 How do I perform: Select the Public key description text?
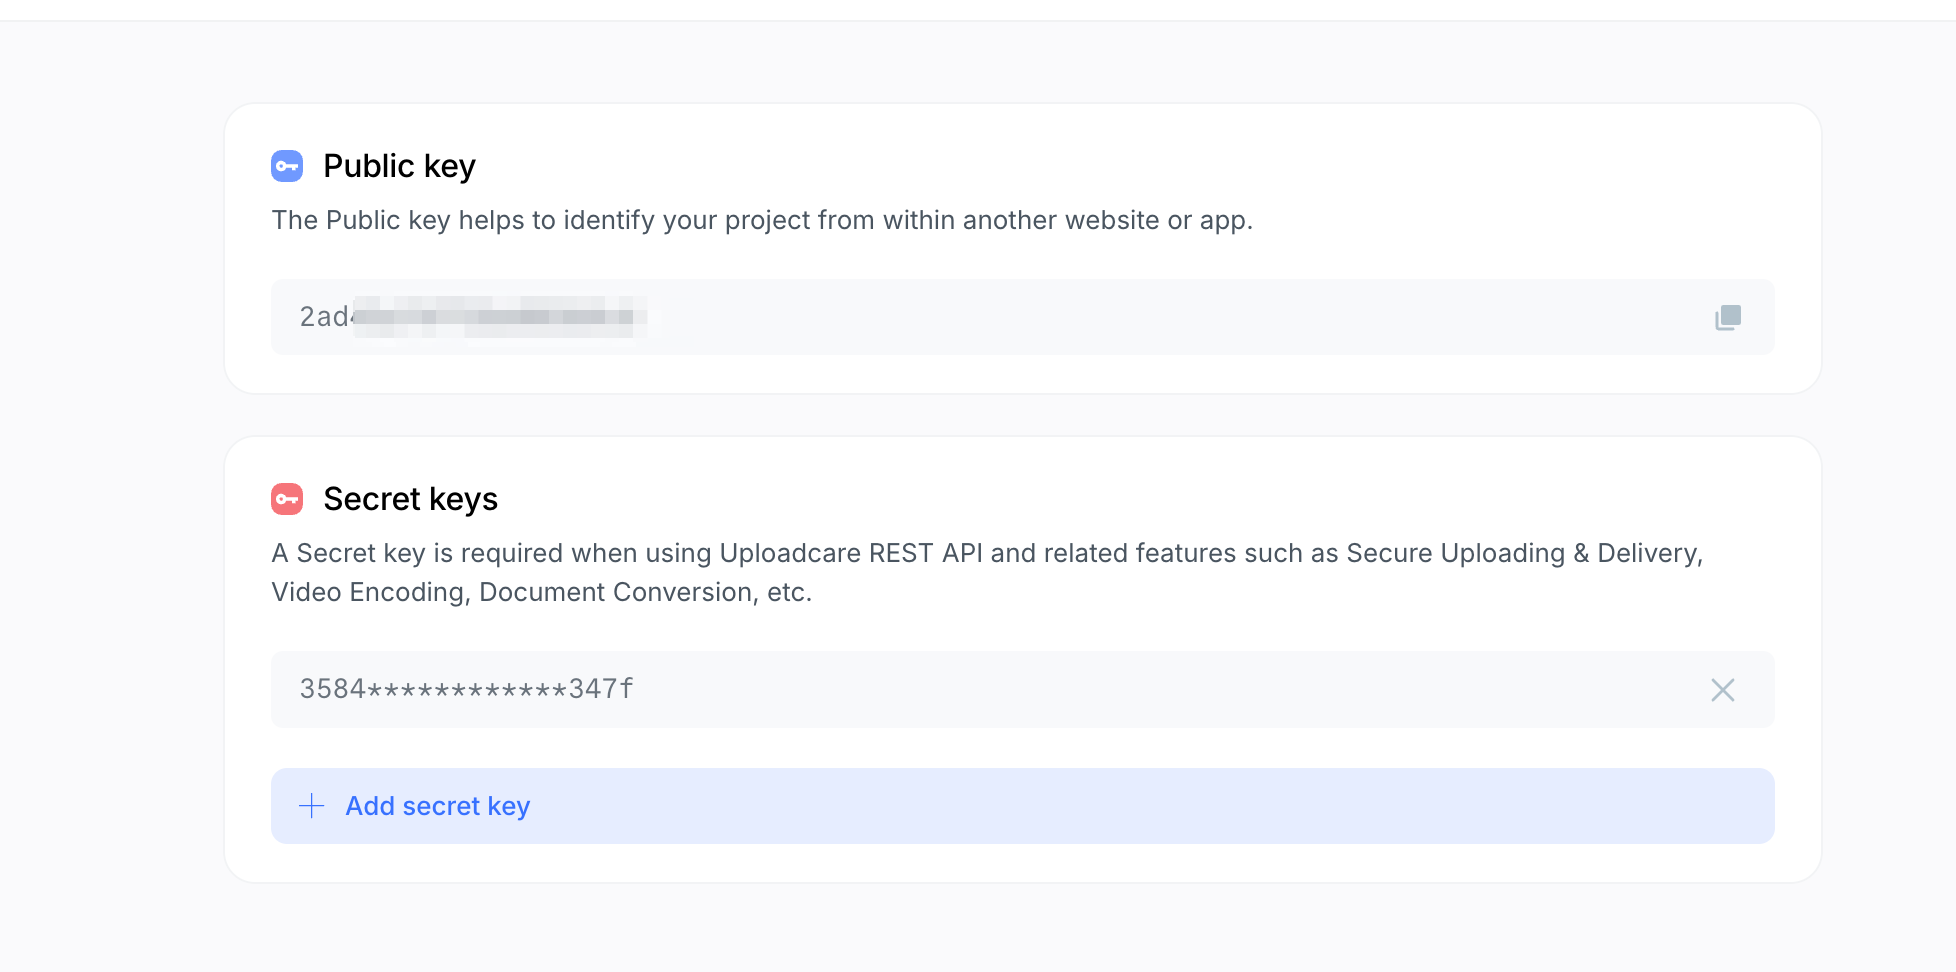762,220
